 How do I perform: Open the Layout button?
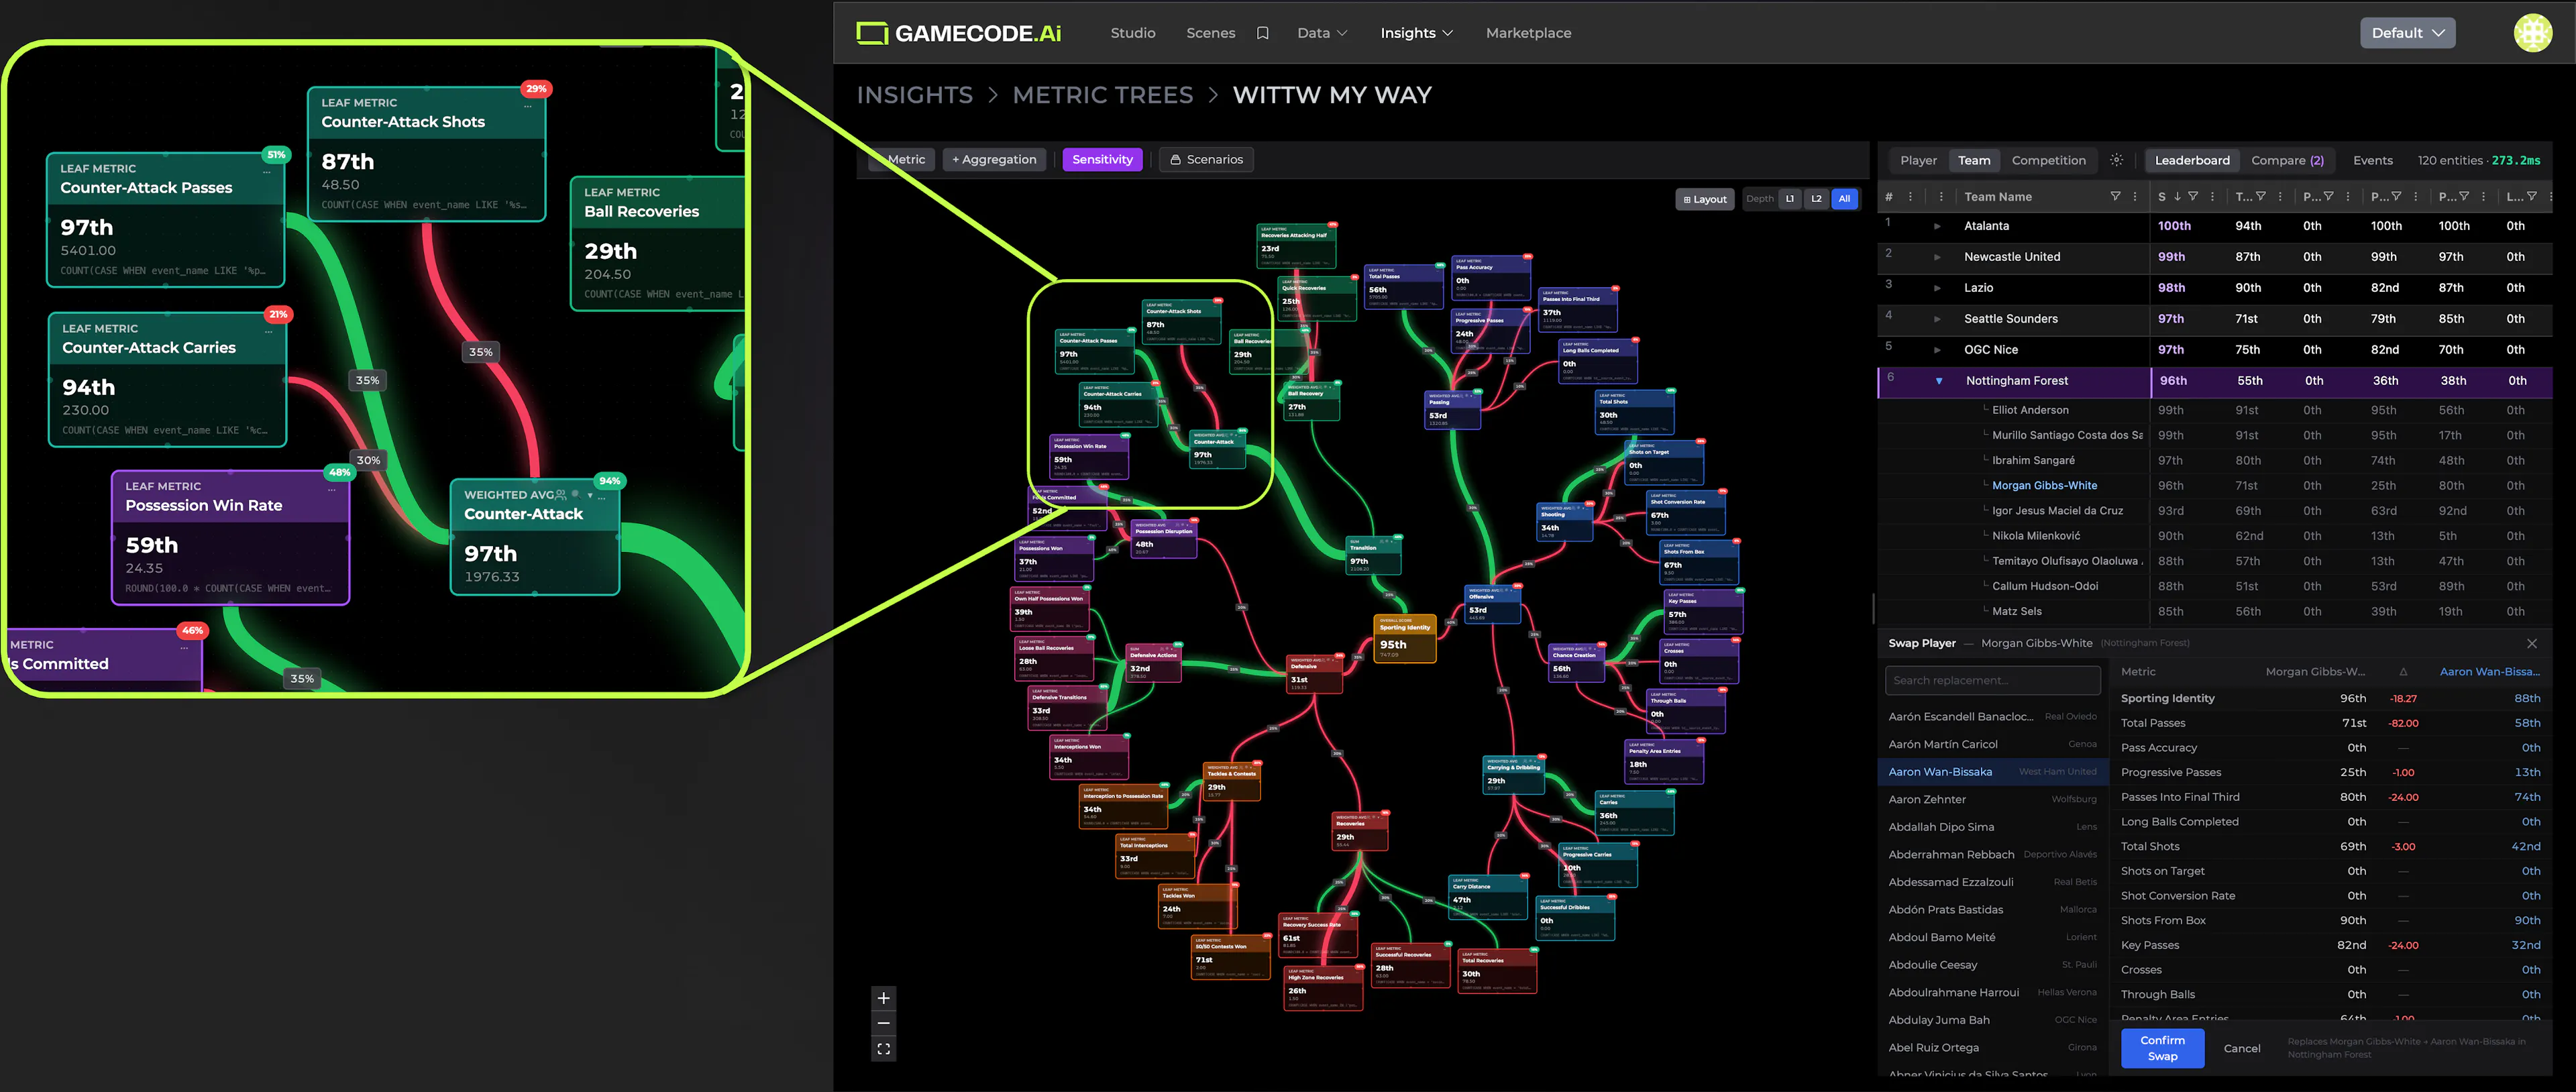click(1704, 199)
